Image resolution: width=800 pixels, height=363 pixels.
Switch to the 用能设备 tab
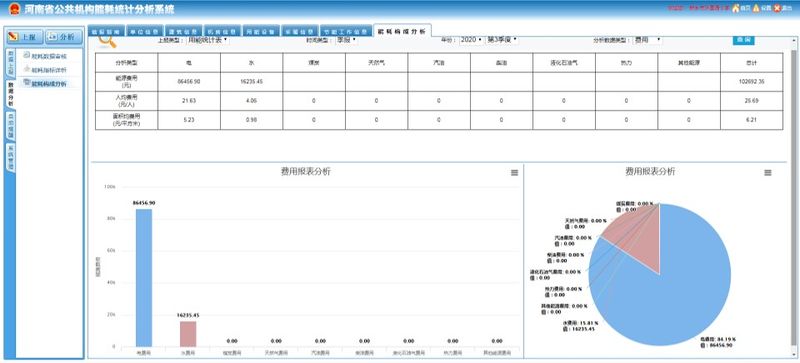pos(261,31)
